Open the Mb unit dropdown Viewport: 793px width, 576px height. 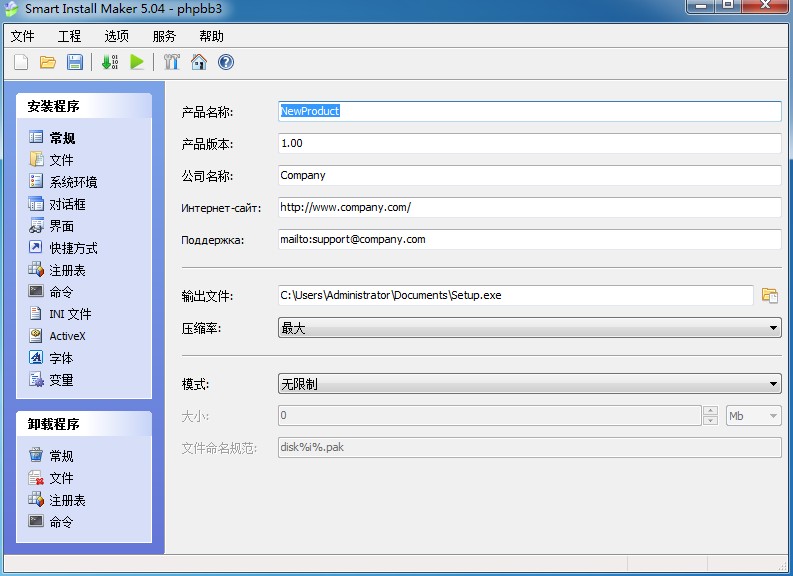pos(754,416)
